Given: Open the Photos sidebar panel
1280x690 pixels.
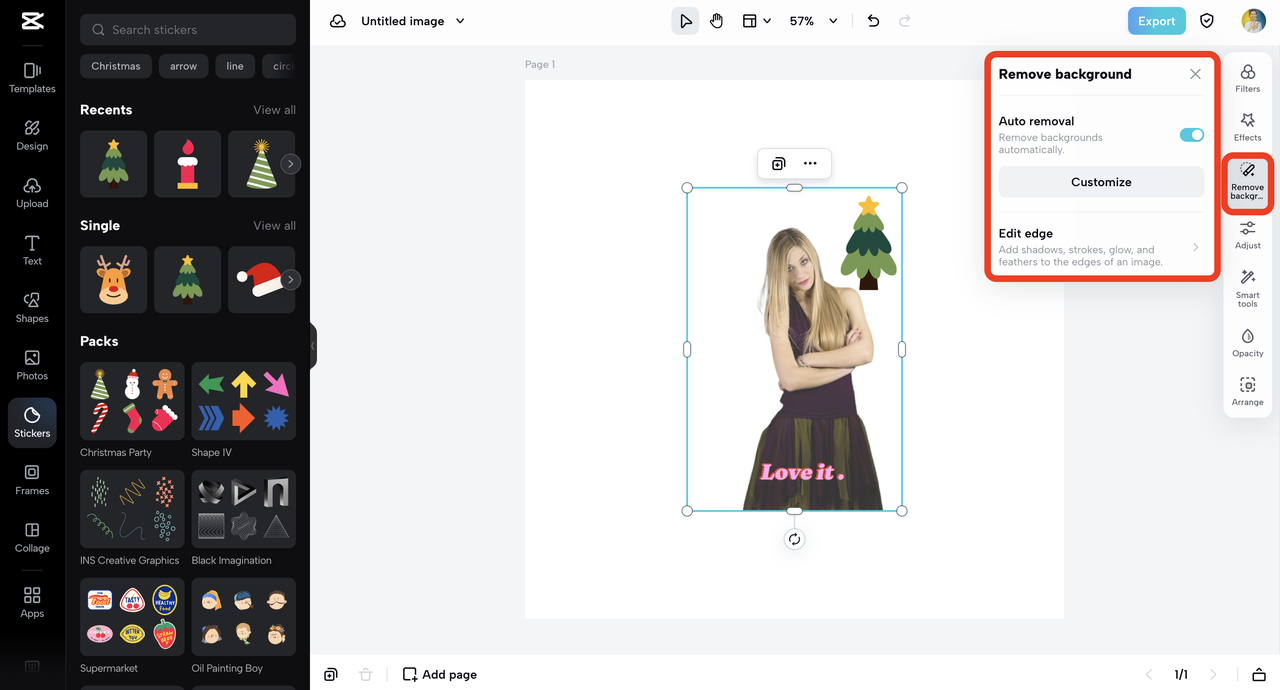Looking at the screenshot, I should 32,365.
